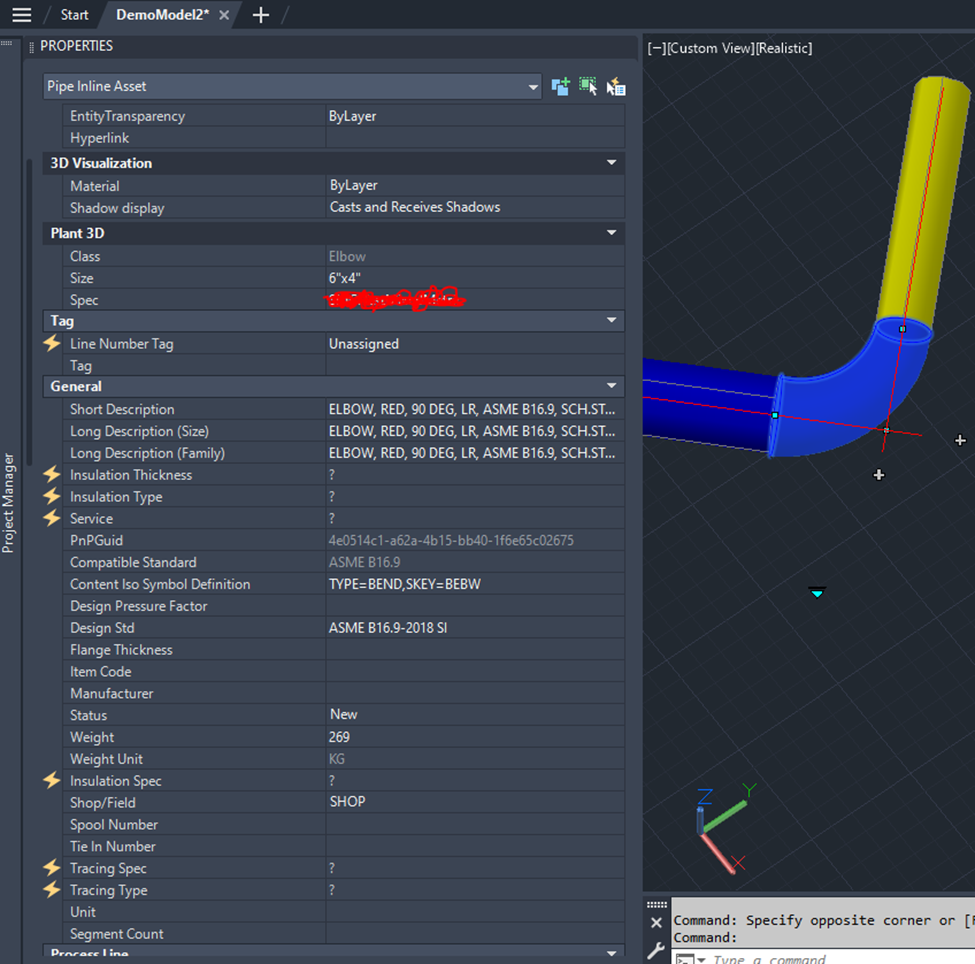Open the application hamburger menu
This screenshot has width=975, height=964.
click(x=21, y=15)
